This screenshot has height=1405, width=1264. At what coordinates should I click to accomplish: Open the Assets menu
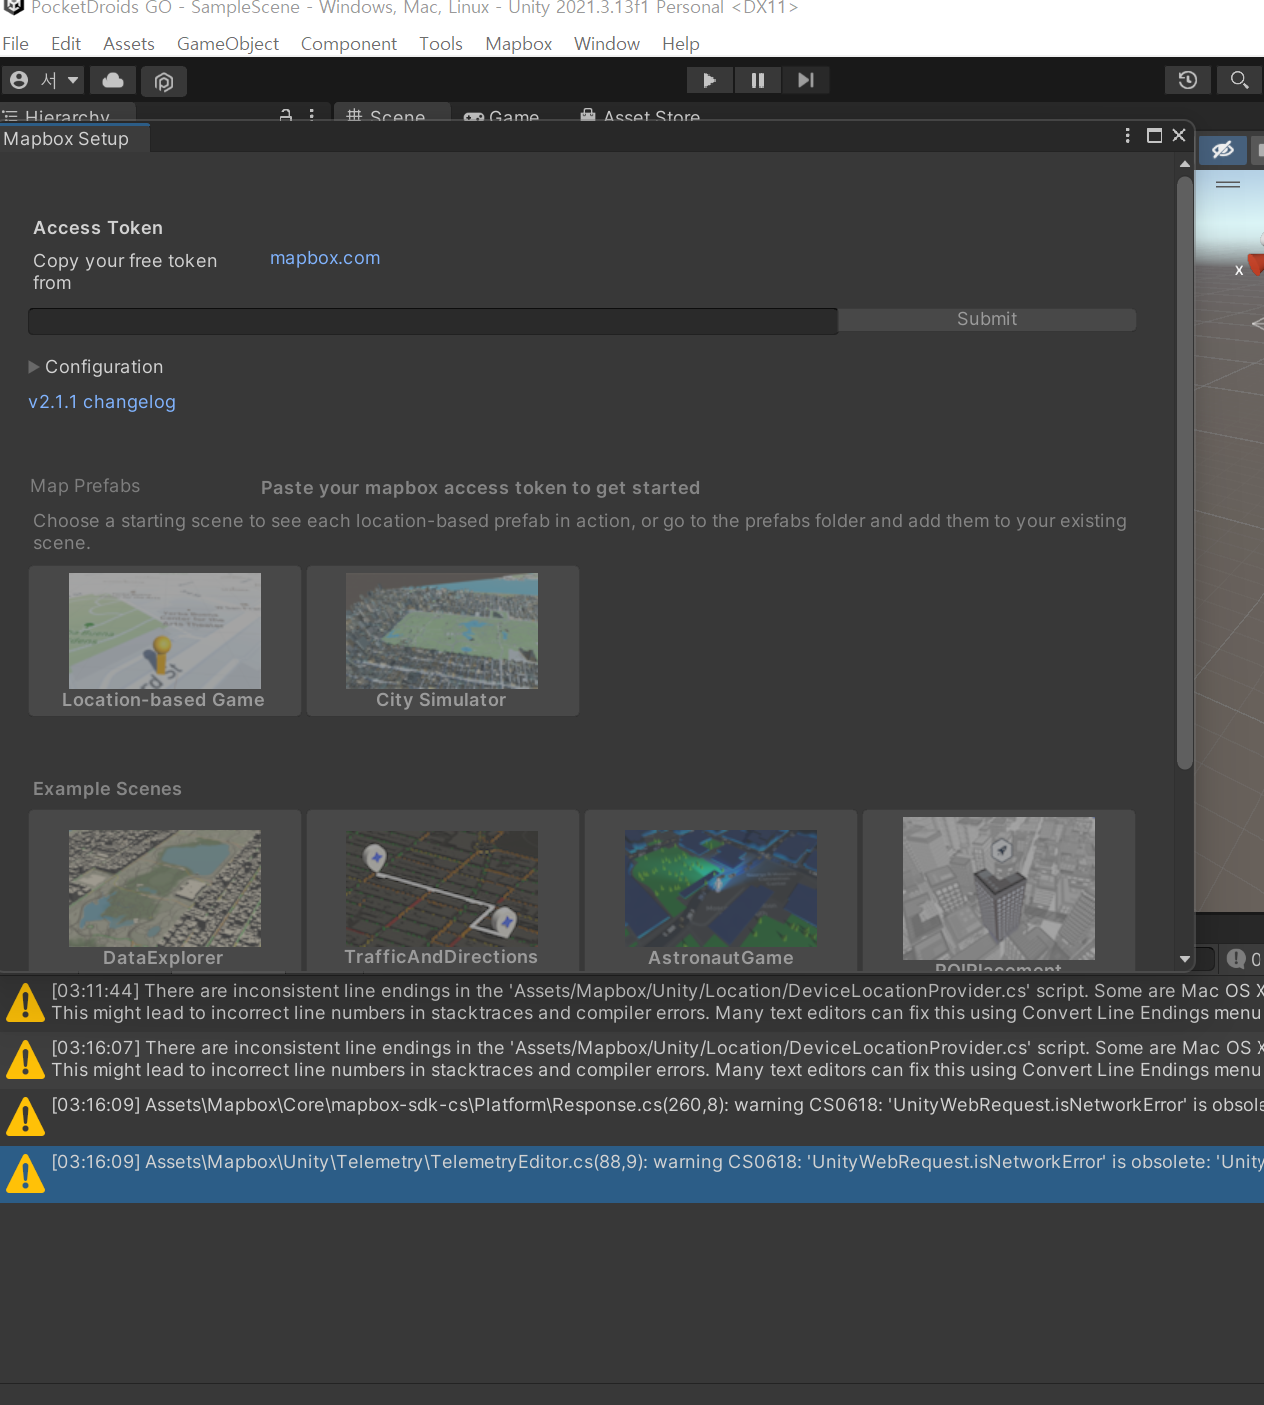coord(129,44)
